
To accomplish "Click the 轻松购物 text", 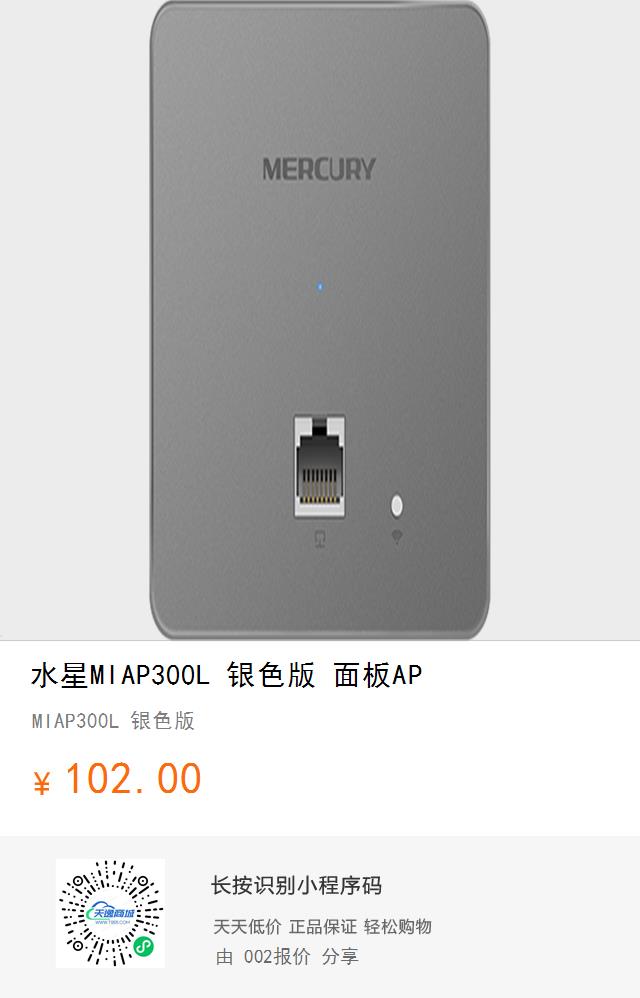I will click(398, 927).
